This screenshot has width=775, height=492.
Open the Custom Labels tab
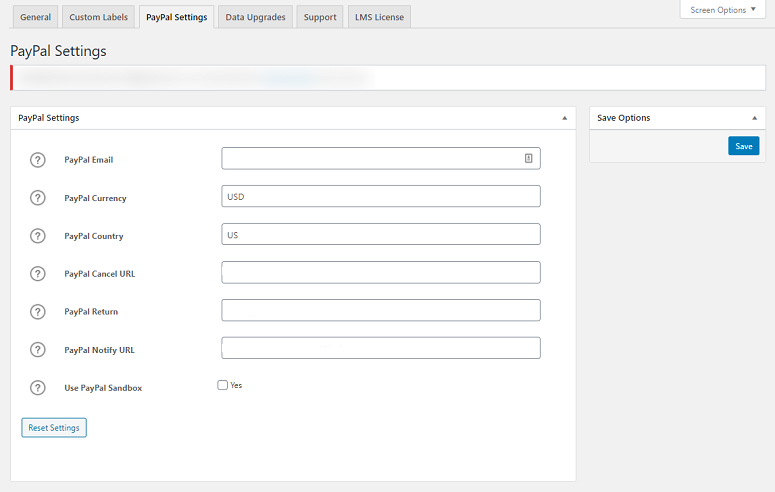98,17
